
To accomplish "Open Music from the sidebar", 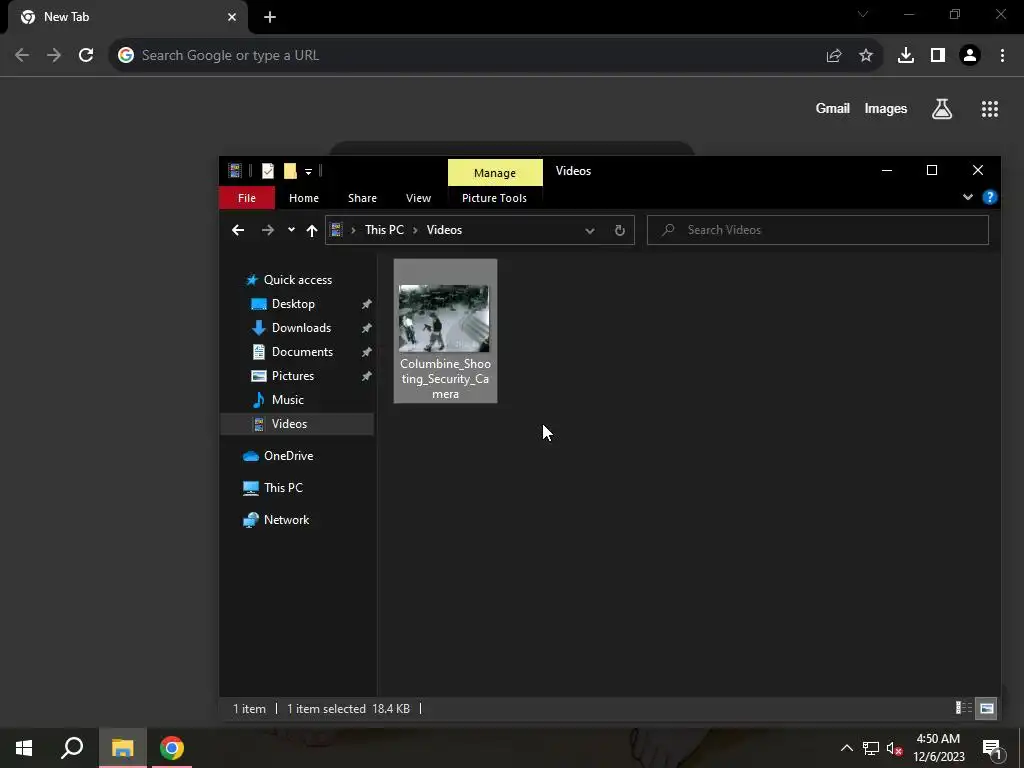I will 287,400.
